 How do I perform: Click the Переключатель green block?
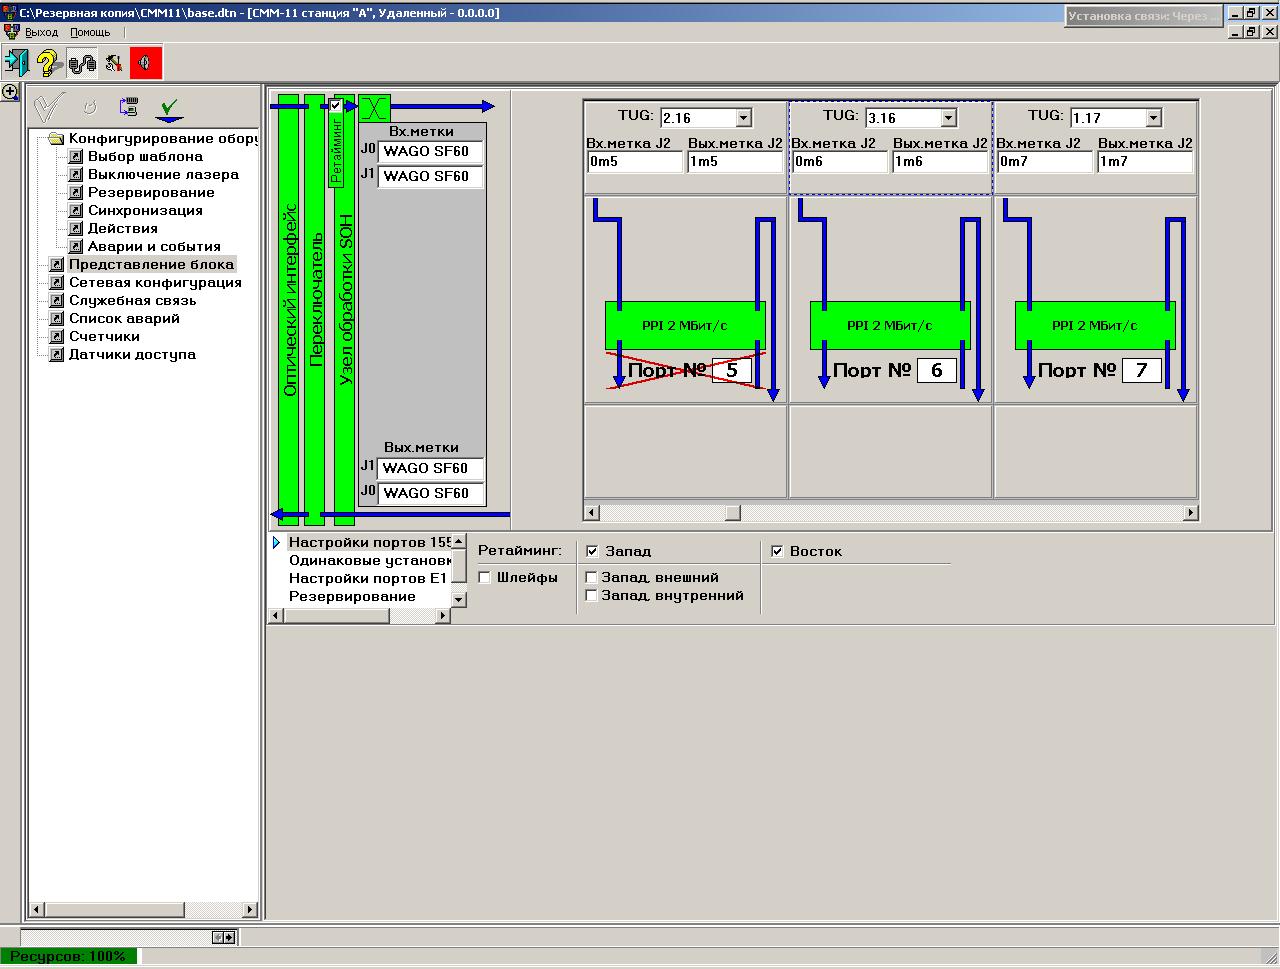tap(315, 310)
